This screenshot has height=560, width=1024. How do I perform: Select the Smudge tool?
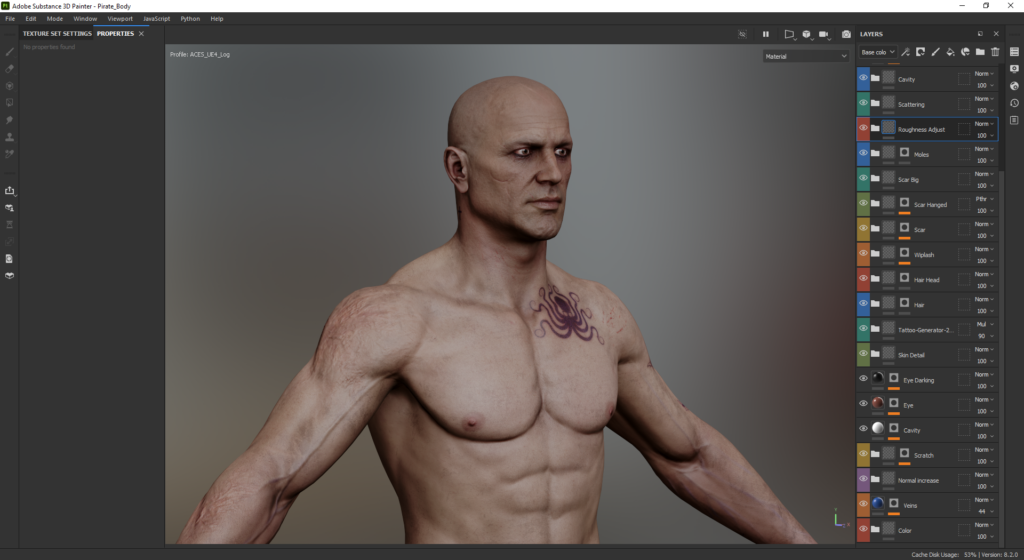[x=10, y=120]
